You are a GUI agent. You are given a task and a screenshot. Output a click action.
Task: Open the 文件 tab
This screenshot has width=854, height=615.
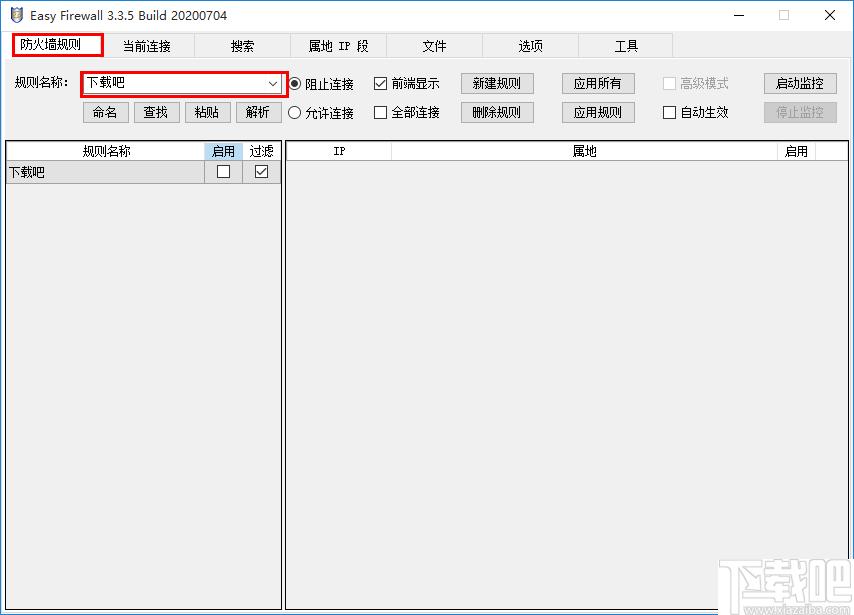[x=434, y=46]
